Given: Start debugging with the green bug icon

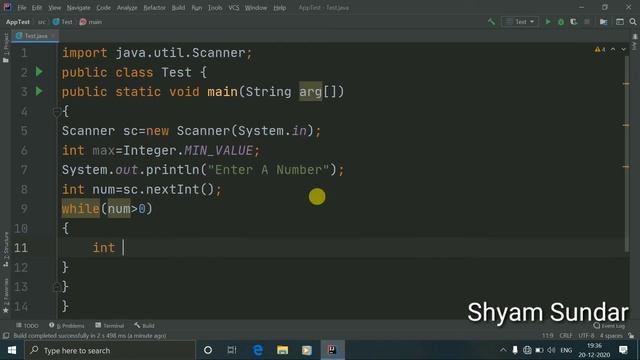Looking at the screenshot, I should (561, 22).
